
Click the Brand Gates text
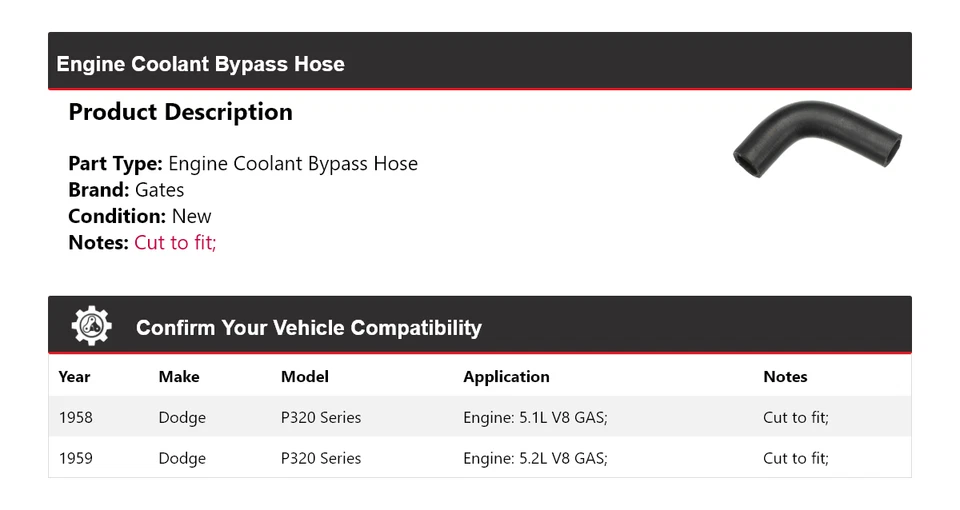pos(126,190)
